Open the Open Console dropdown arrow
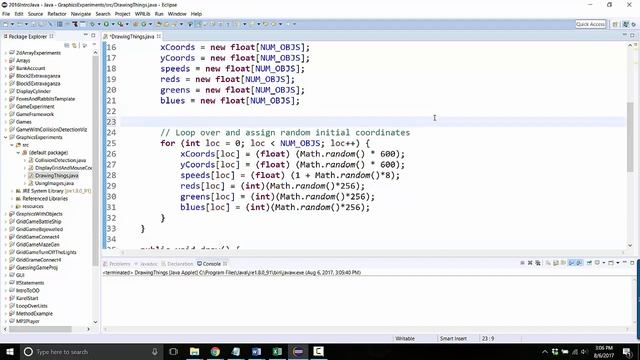Image resolution: width=640 pixels, height=360 pixels. (618, 263)
